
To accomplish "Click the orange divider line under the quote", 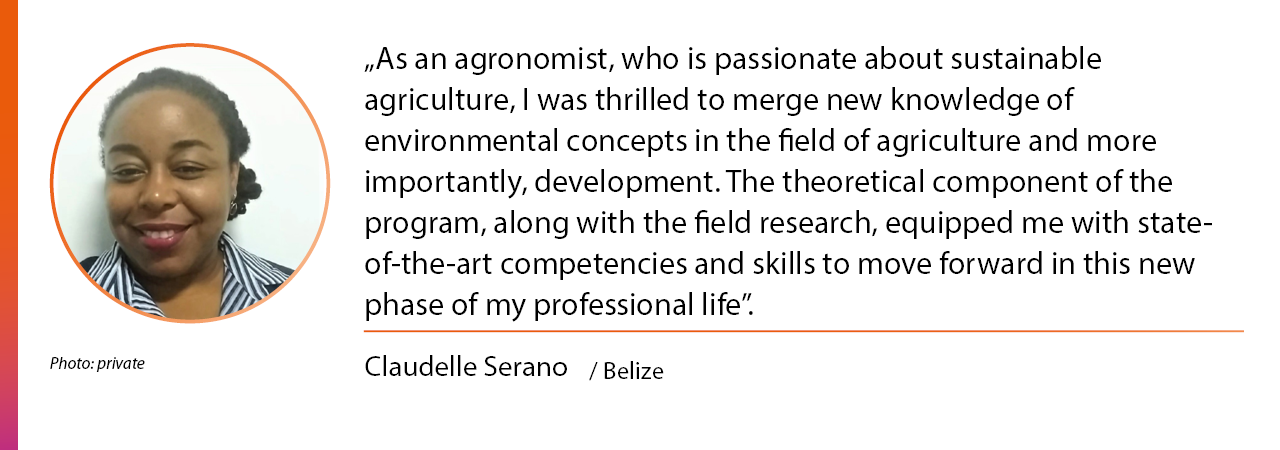I will pos(804,330).
